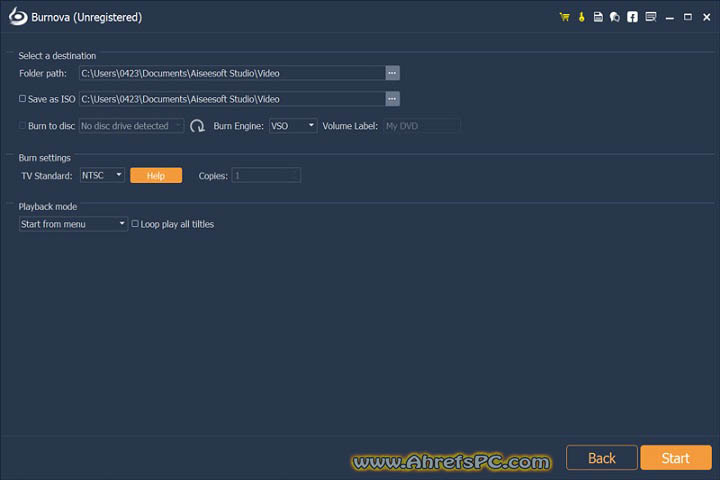
Task: Click the Back button
Action: pyautogui.click(x=602, y=457)
